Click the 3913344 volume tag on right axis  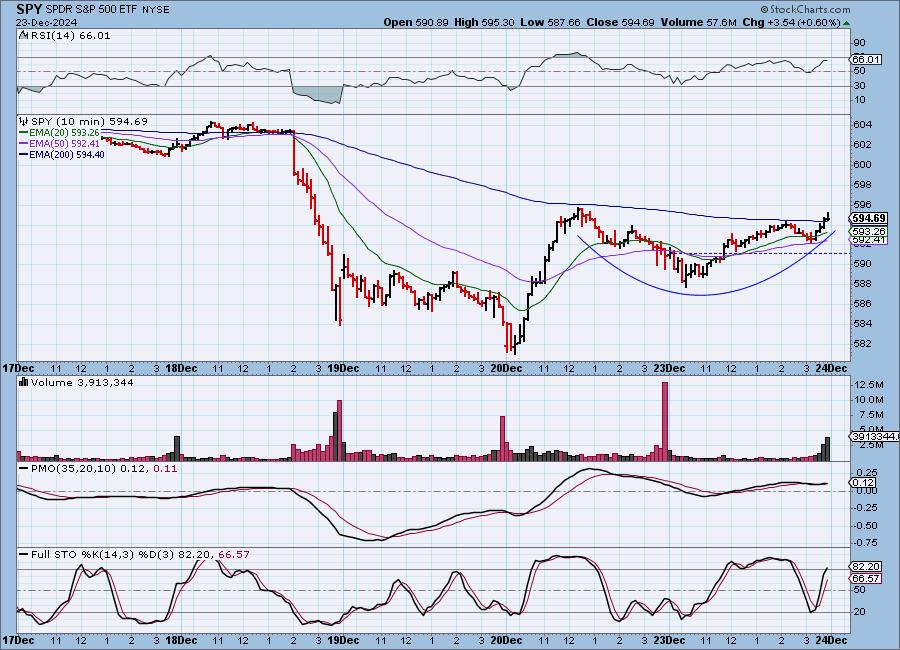(874, 437)
